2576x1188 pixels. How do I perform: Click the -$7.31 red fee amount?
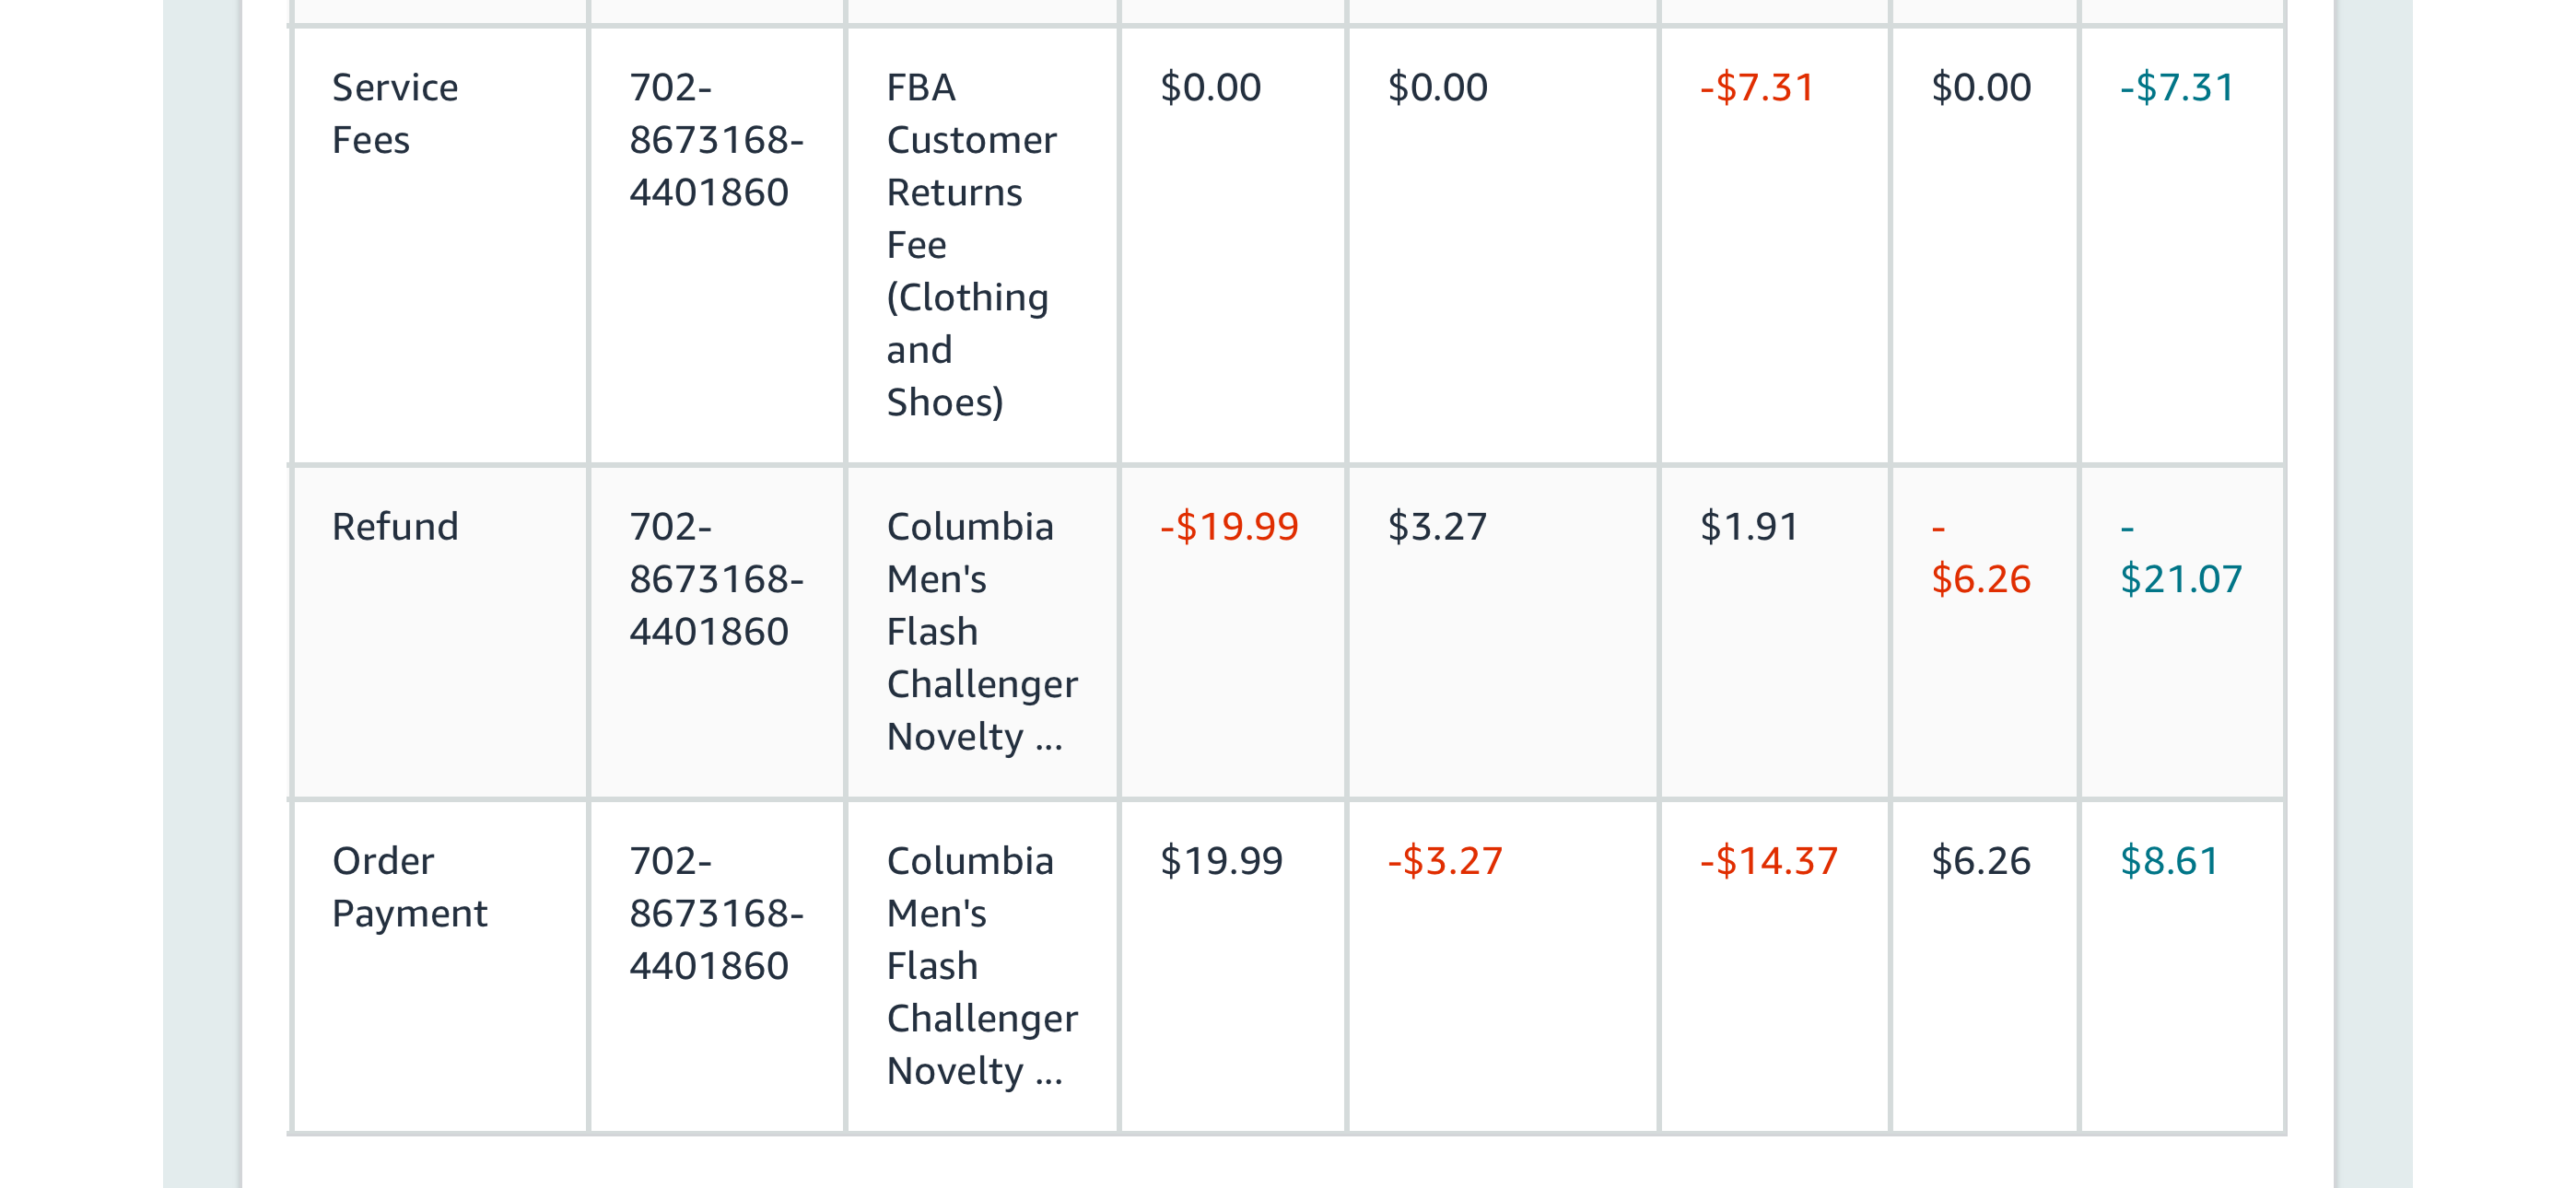pos(1756,87)
